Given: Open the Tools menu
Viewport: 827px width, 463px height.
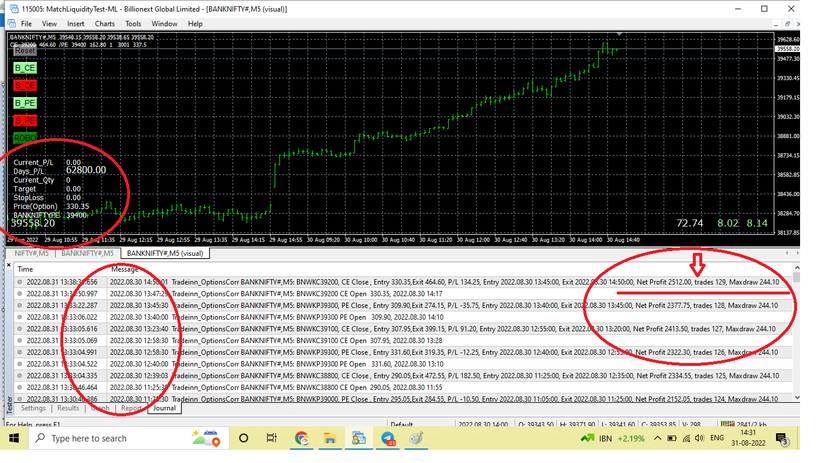Looking at the screenshot, I should click(133, 24).
